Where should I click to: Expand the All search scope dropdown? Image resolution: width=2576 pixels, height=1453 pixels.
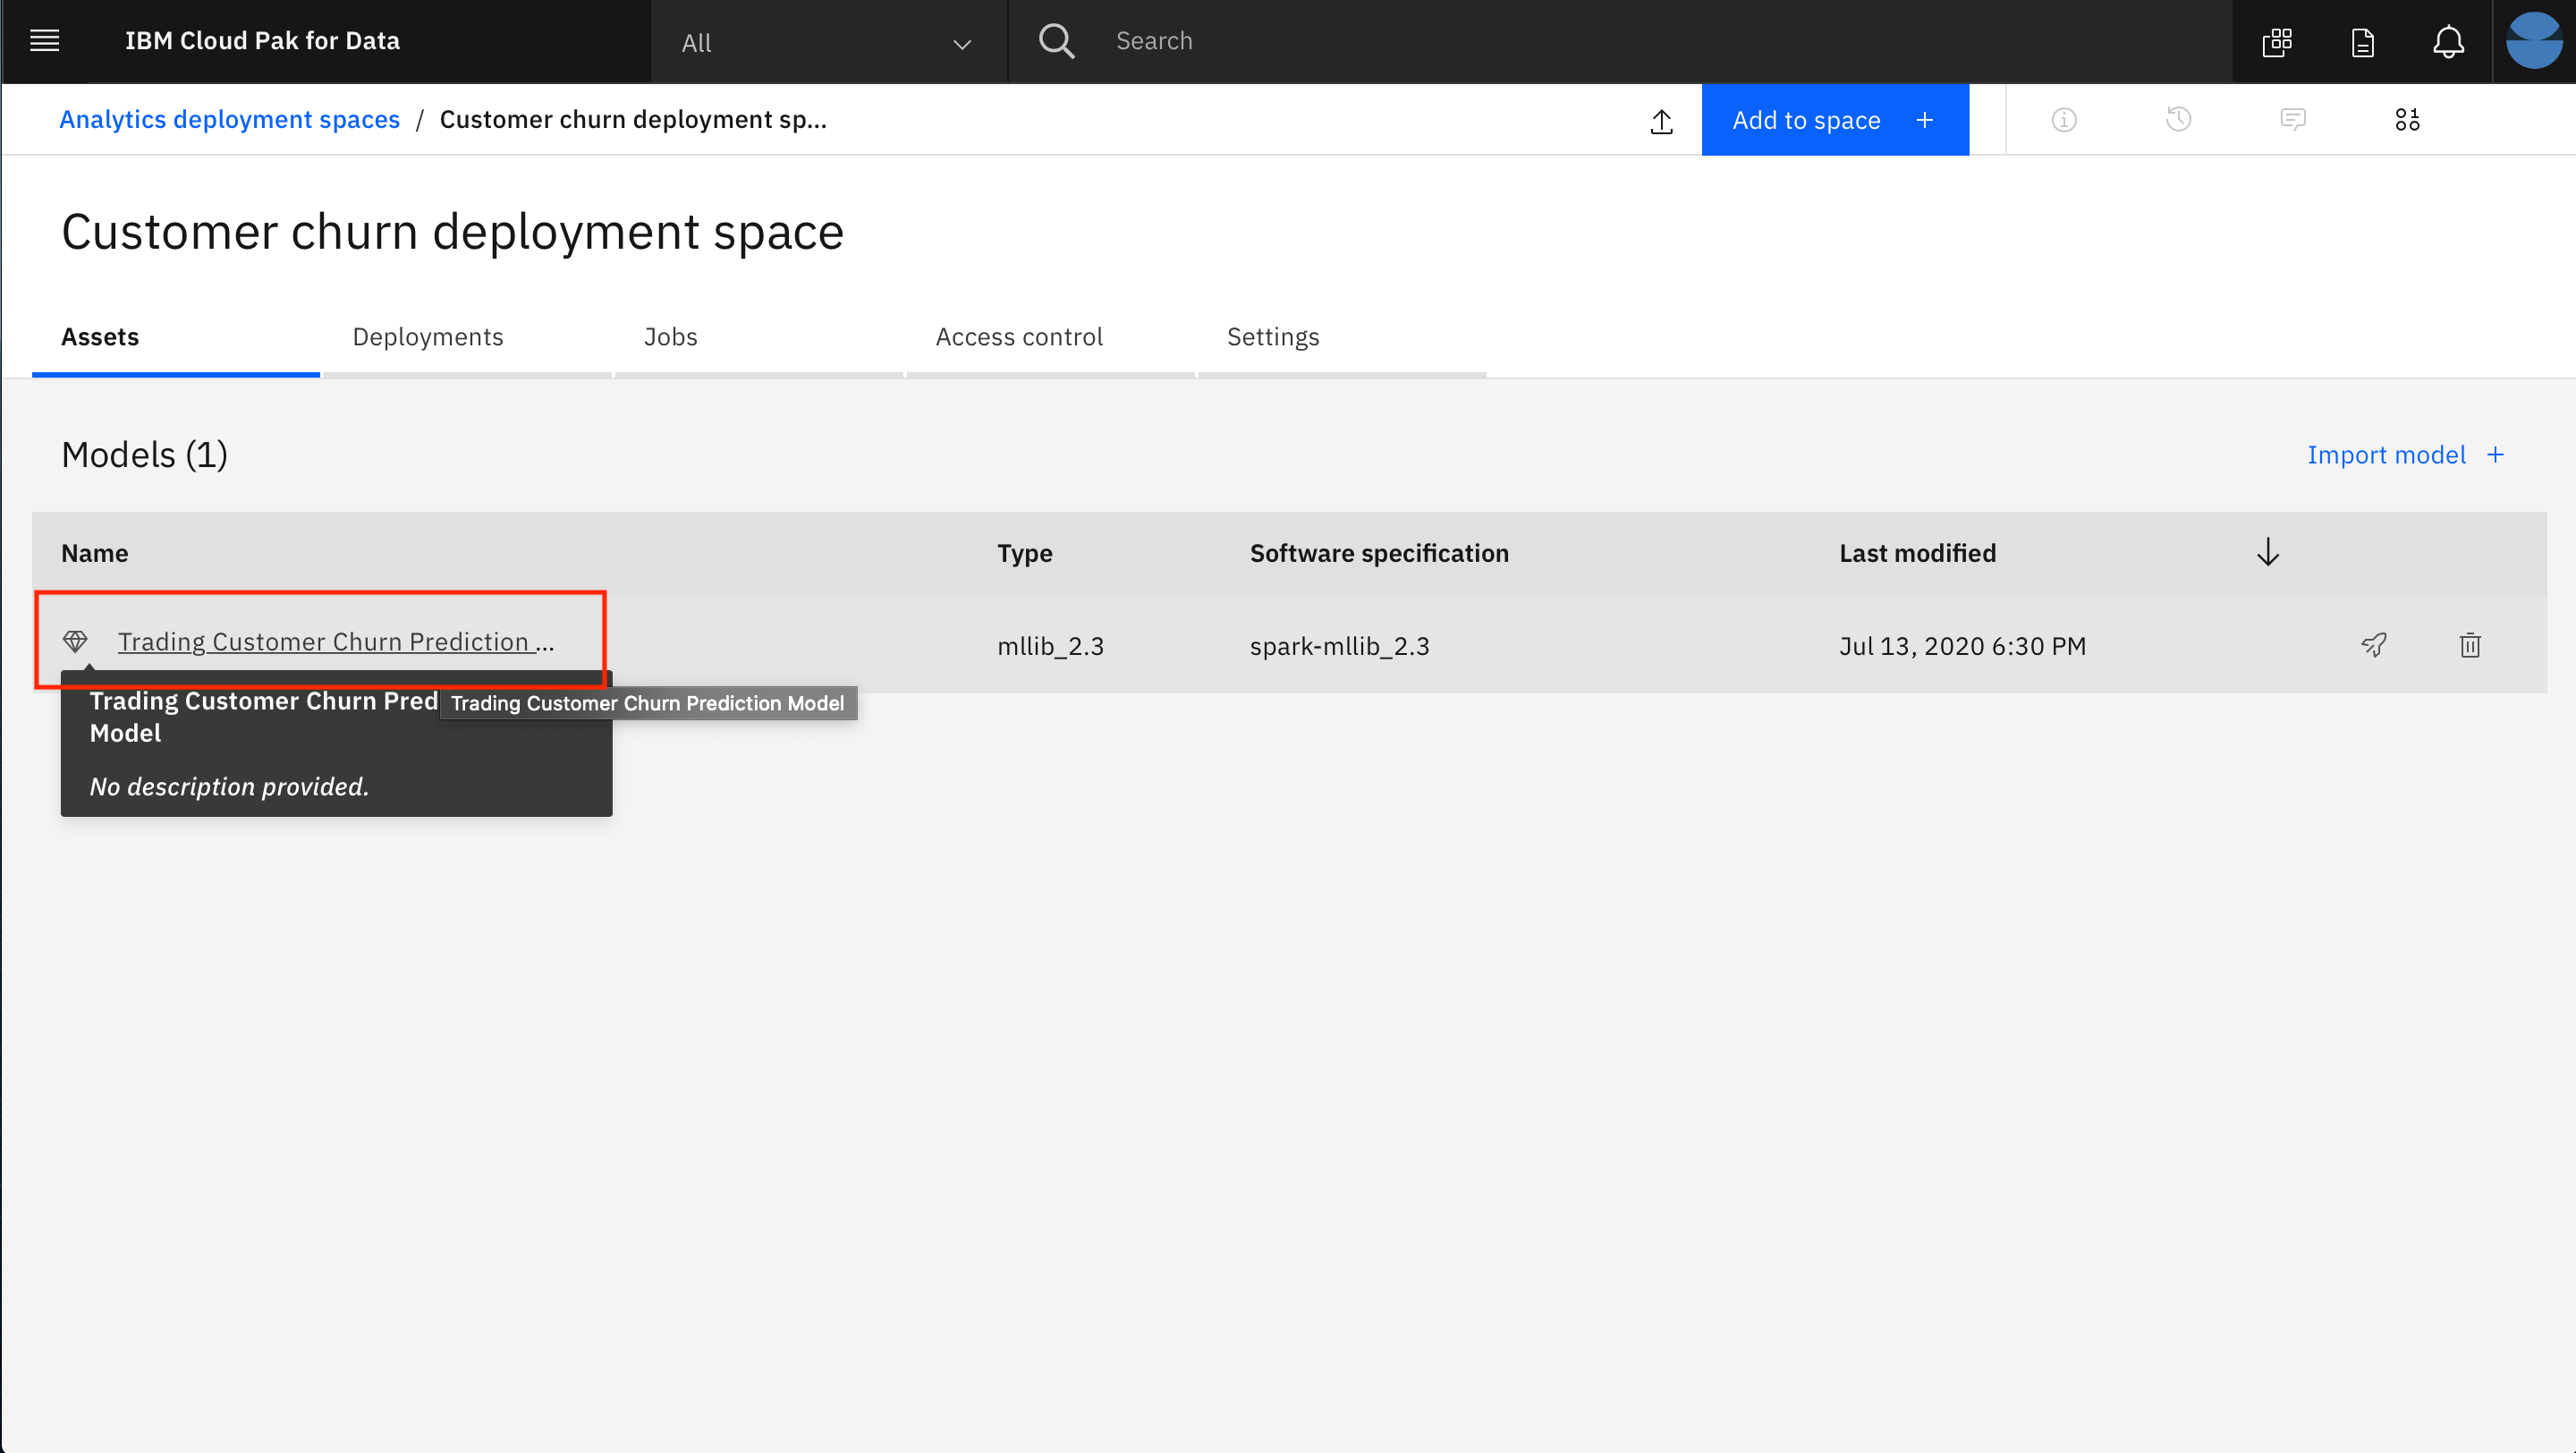pyautogui.click(x=827, y=43)
